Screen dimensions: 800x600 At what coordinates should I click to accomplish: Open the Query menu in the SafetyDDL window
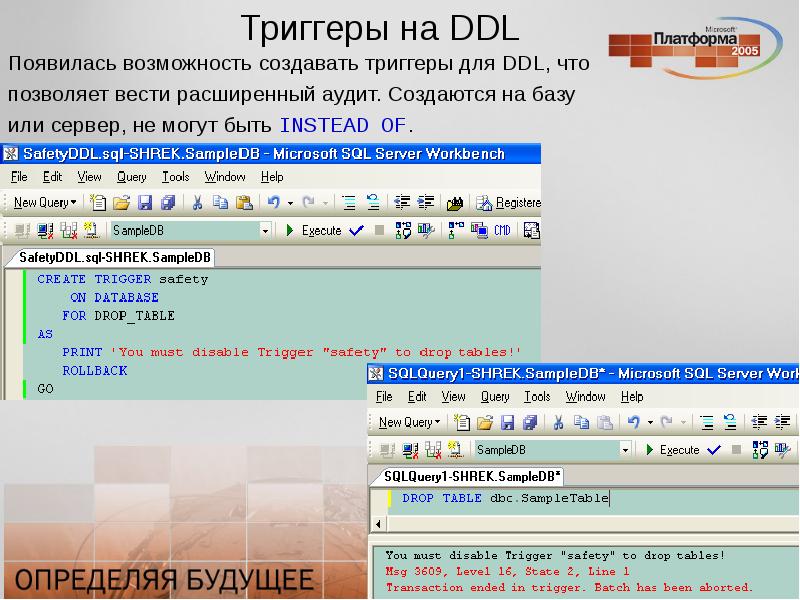131,177
